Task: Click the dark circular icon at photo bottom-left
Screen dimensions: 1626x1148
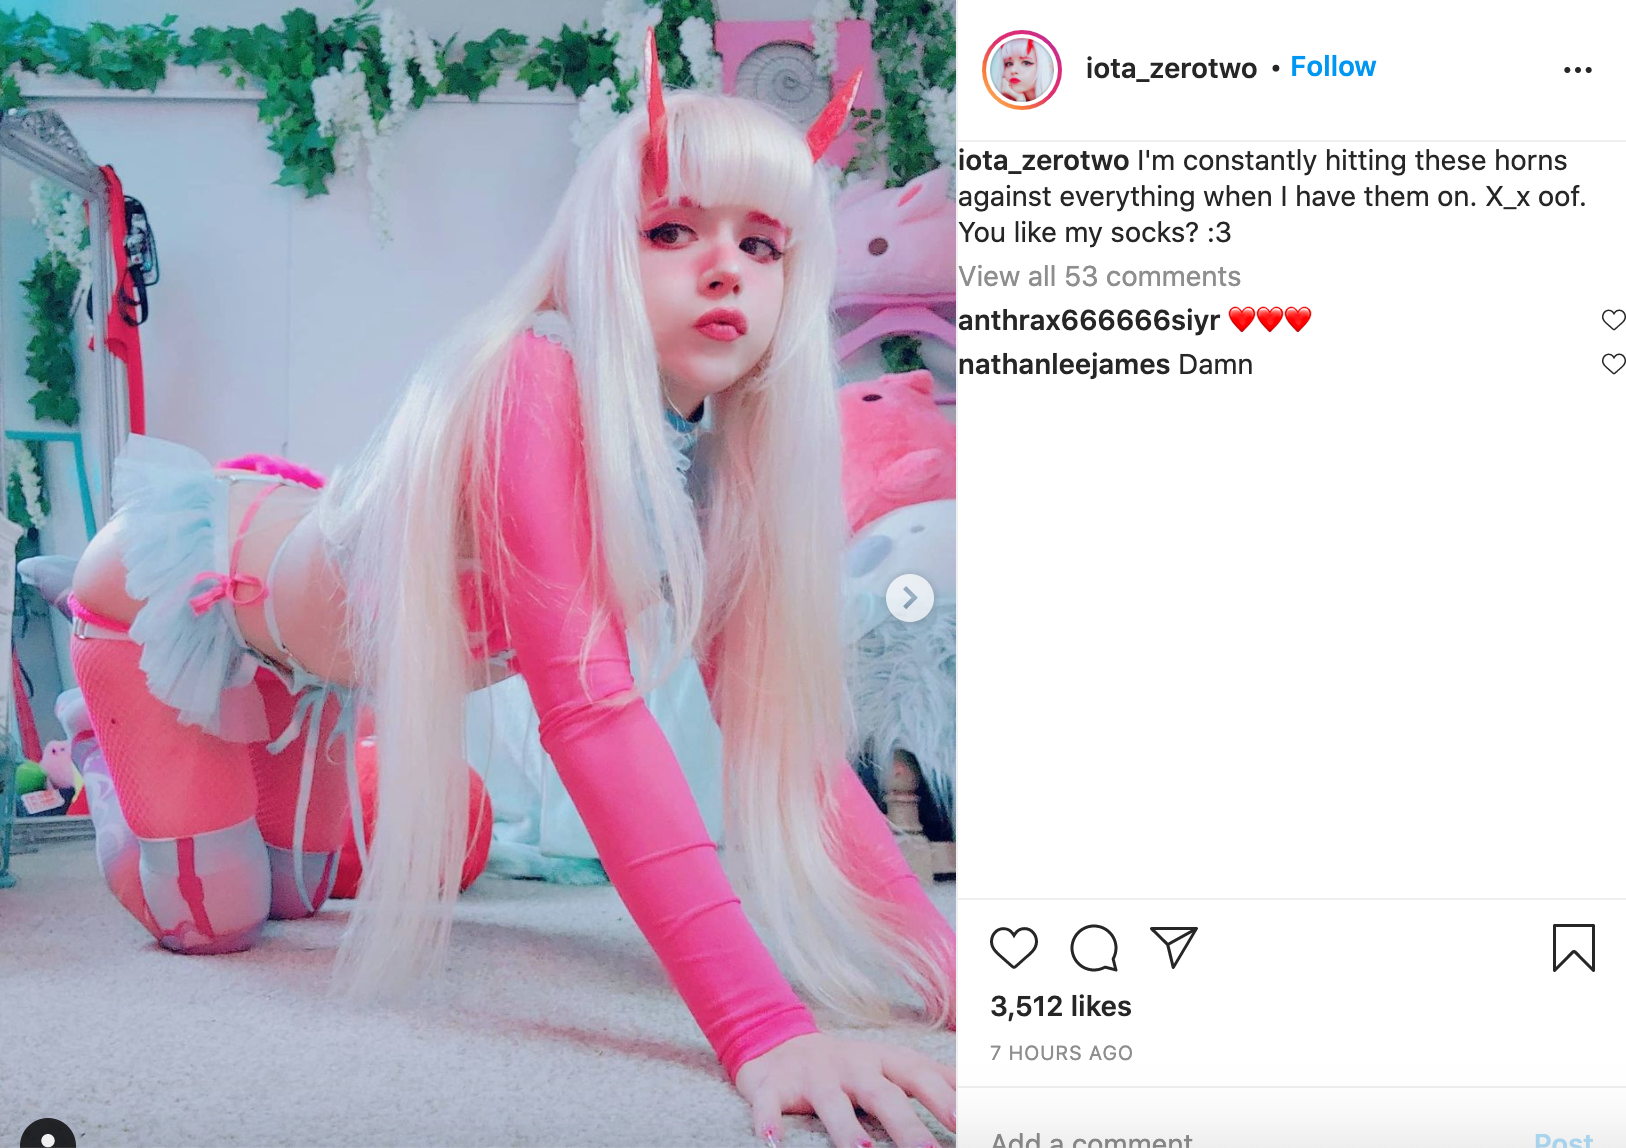Action: (x=47, y=1134)
